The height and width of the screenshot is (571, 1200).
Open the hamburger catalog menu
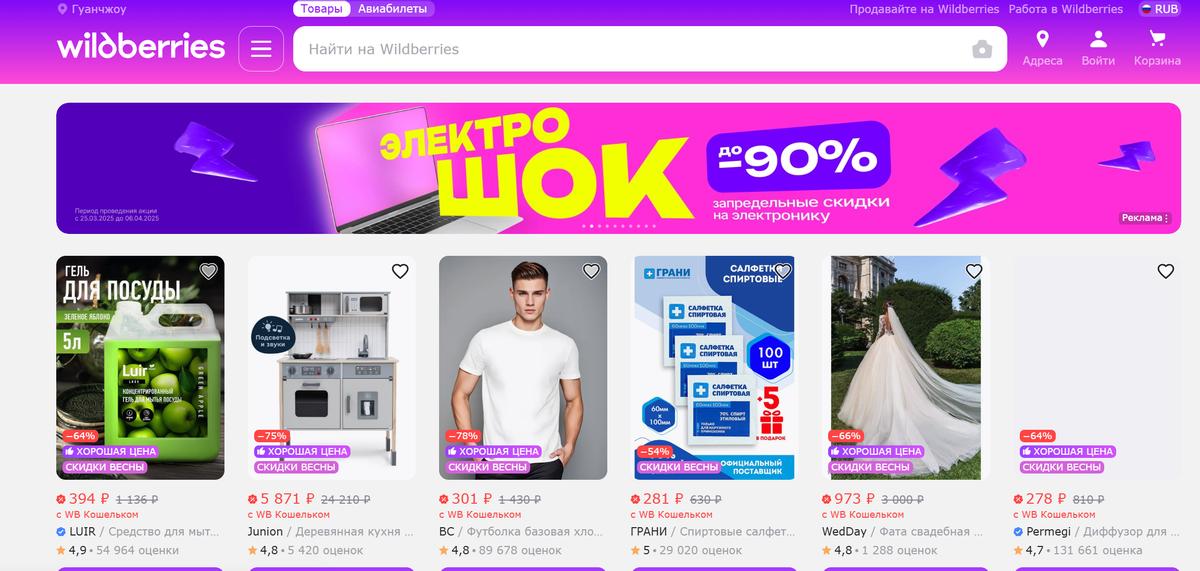pos(261,49)
